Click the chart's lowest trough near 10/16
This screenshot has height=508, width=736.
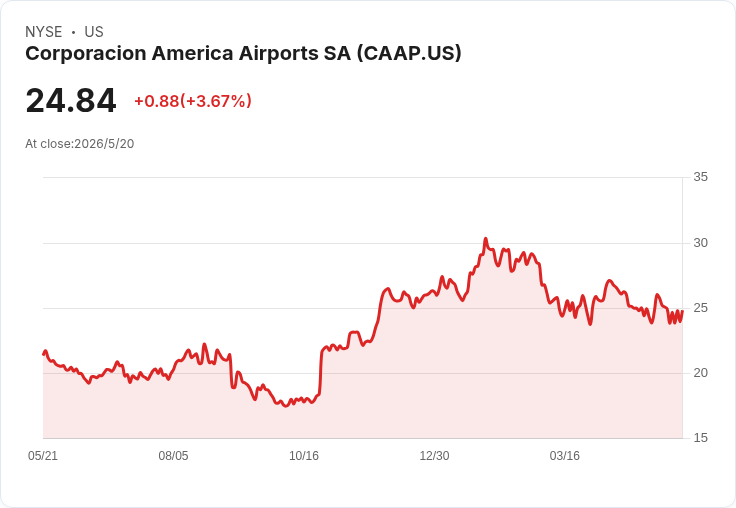(x=285, y=406)
